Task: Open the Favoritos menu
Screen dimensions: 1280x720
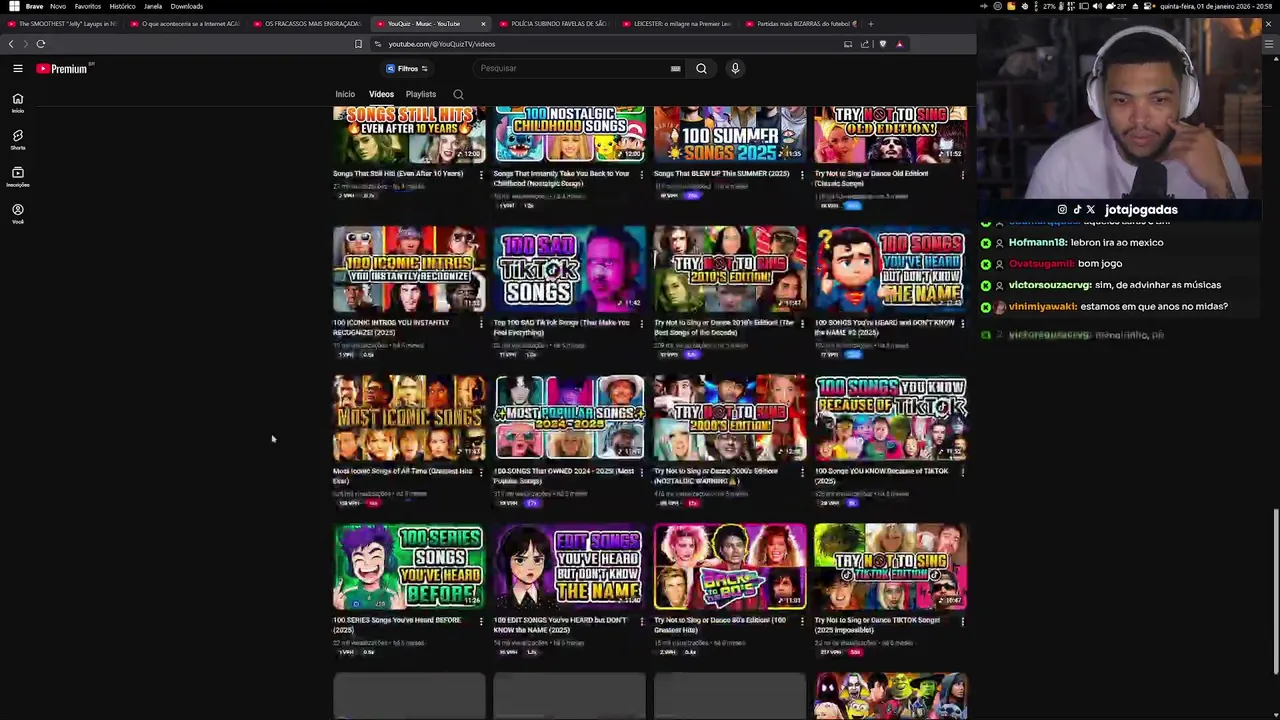Action: point(87,6)
